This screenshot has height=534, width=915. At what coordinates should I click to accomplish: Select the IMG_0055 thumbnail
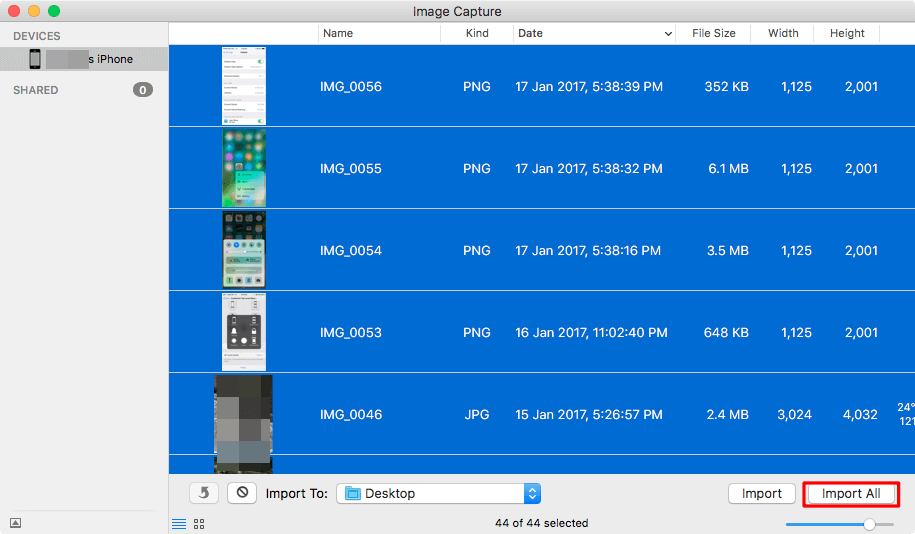click(244, 168)
